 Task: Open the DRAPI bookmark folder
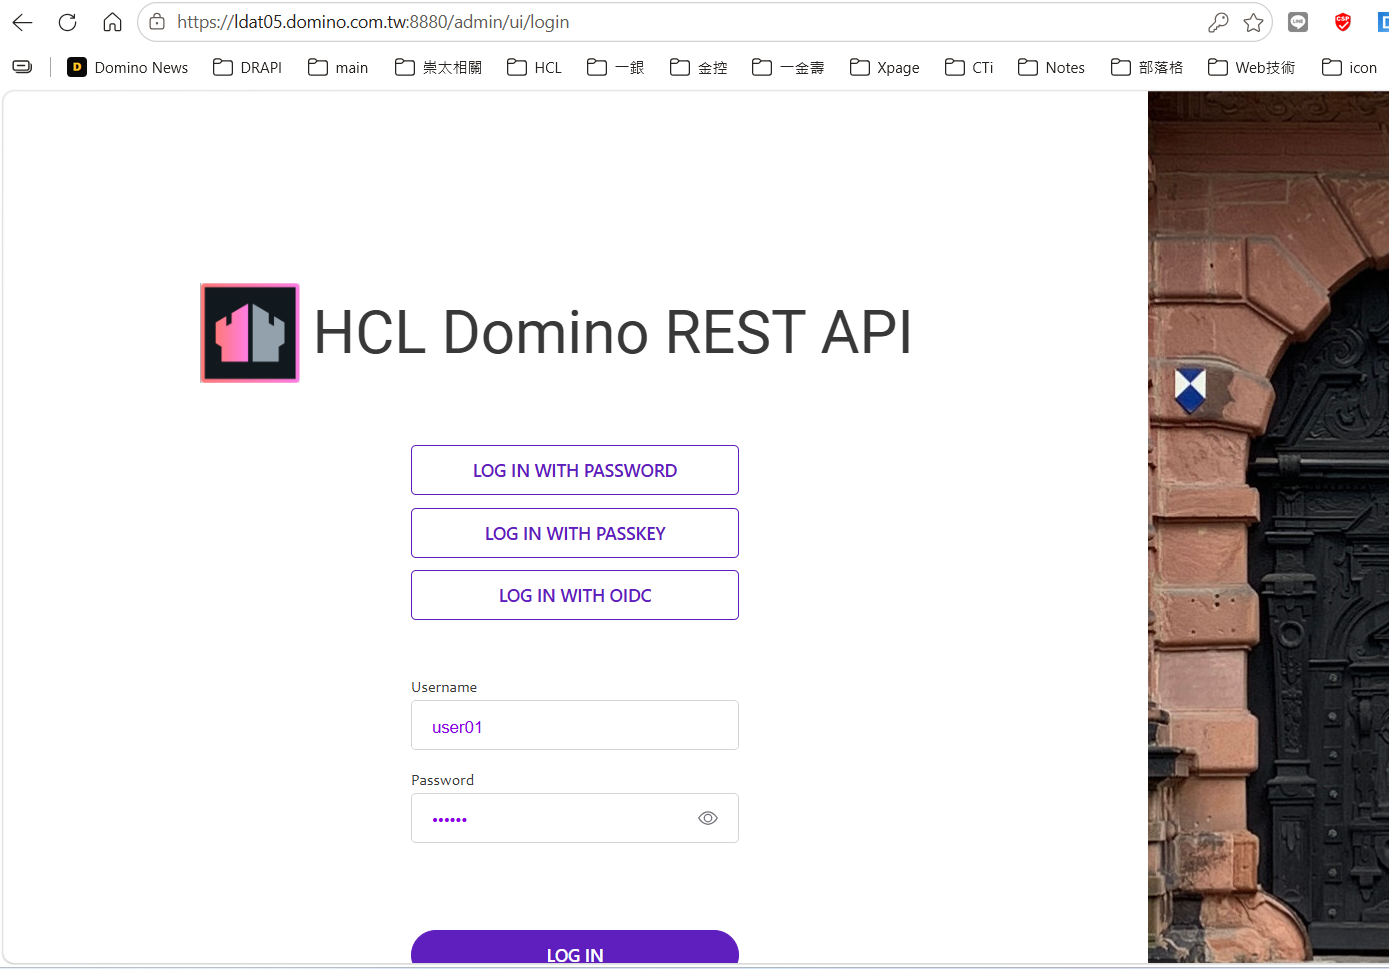[x=247, y=67]
